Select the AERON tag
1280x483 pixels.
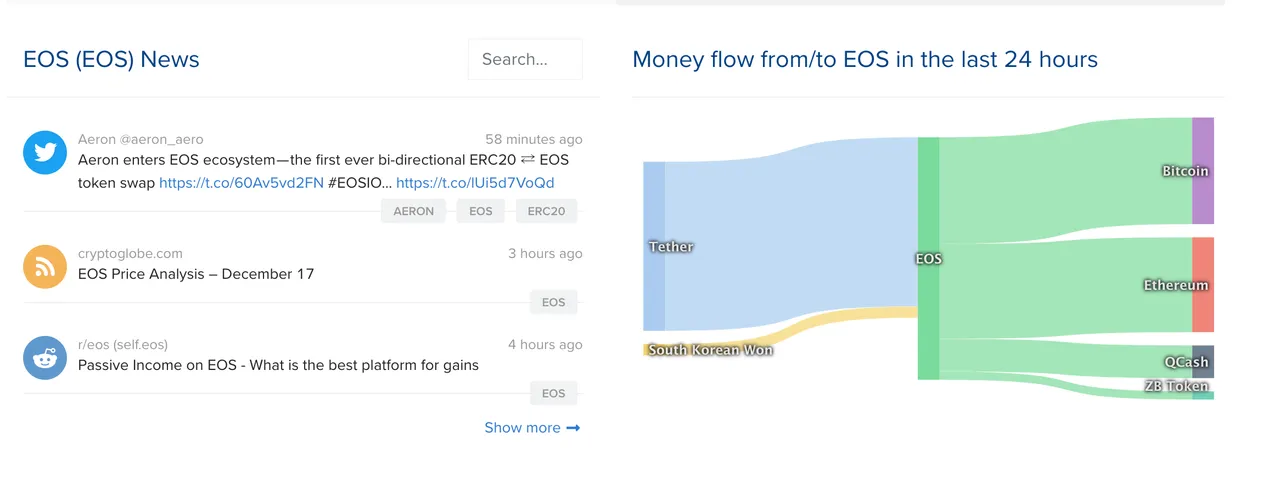(x=413, y=211)
